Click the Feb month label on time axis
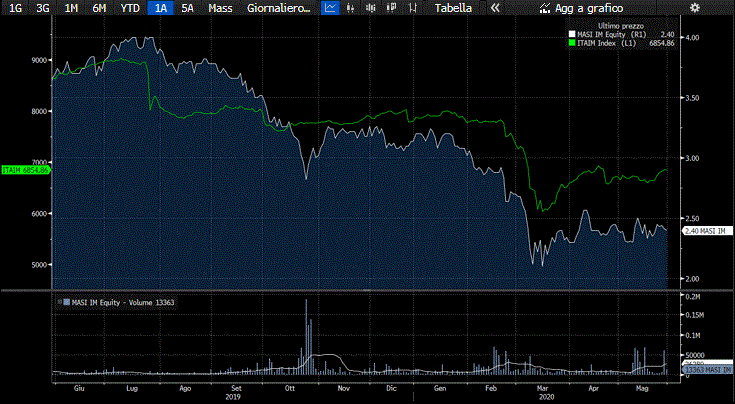Viewport: 735px width, 404px height. [x=491, y=389]
